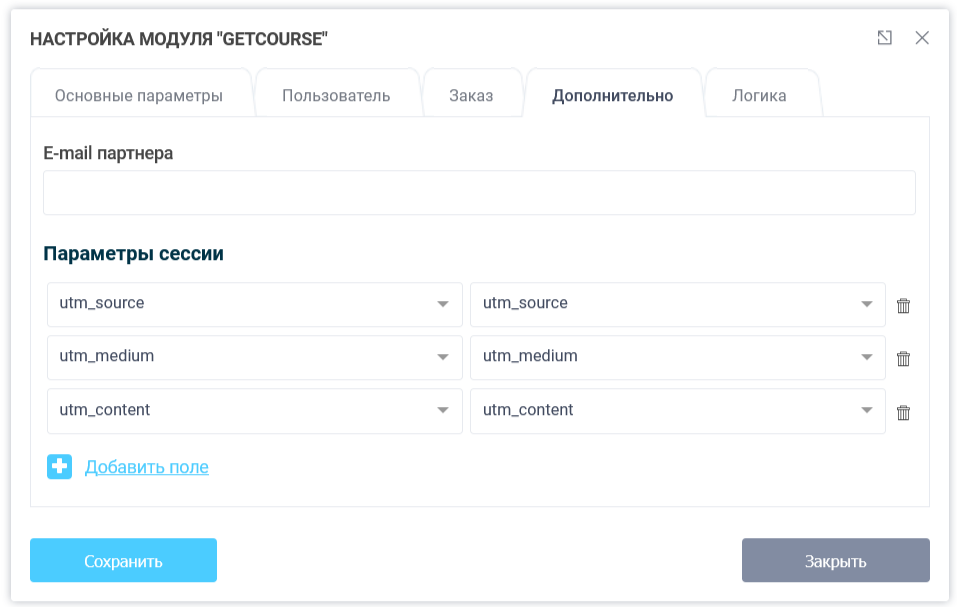
Task: Click the resize icon in the dialog header
Action: 884,37
